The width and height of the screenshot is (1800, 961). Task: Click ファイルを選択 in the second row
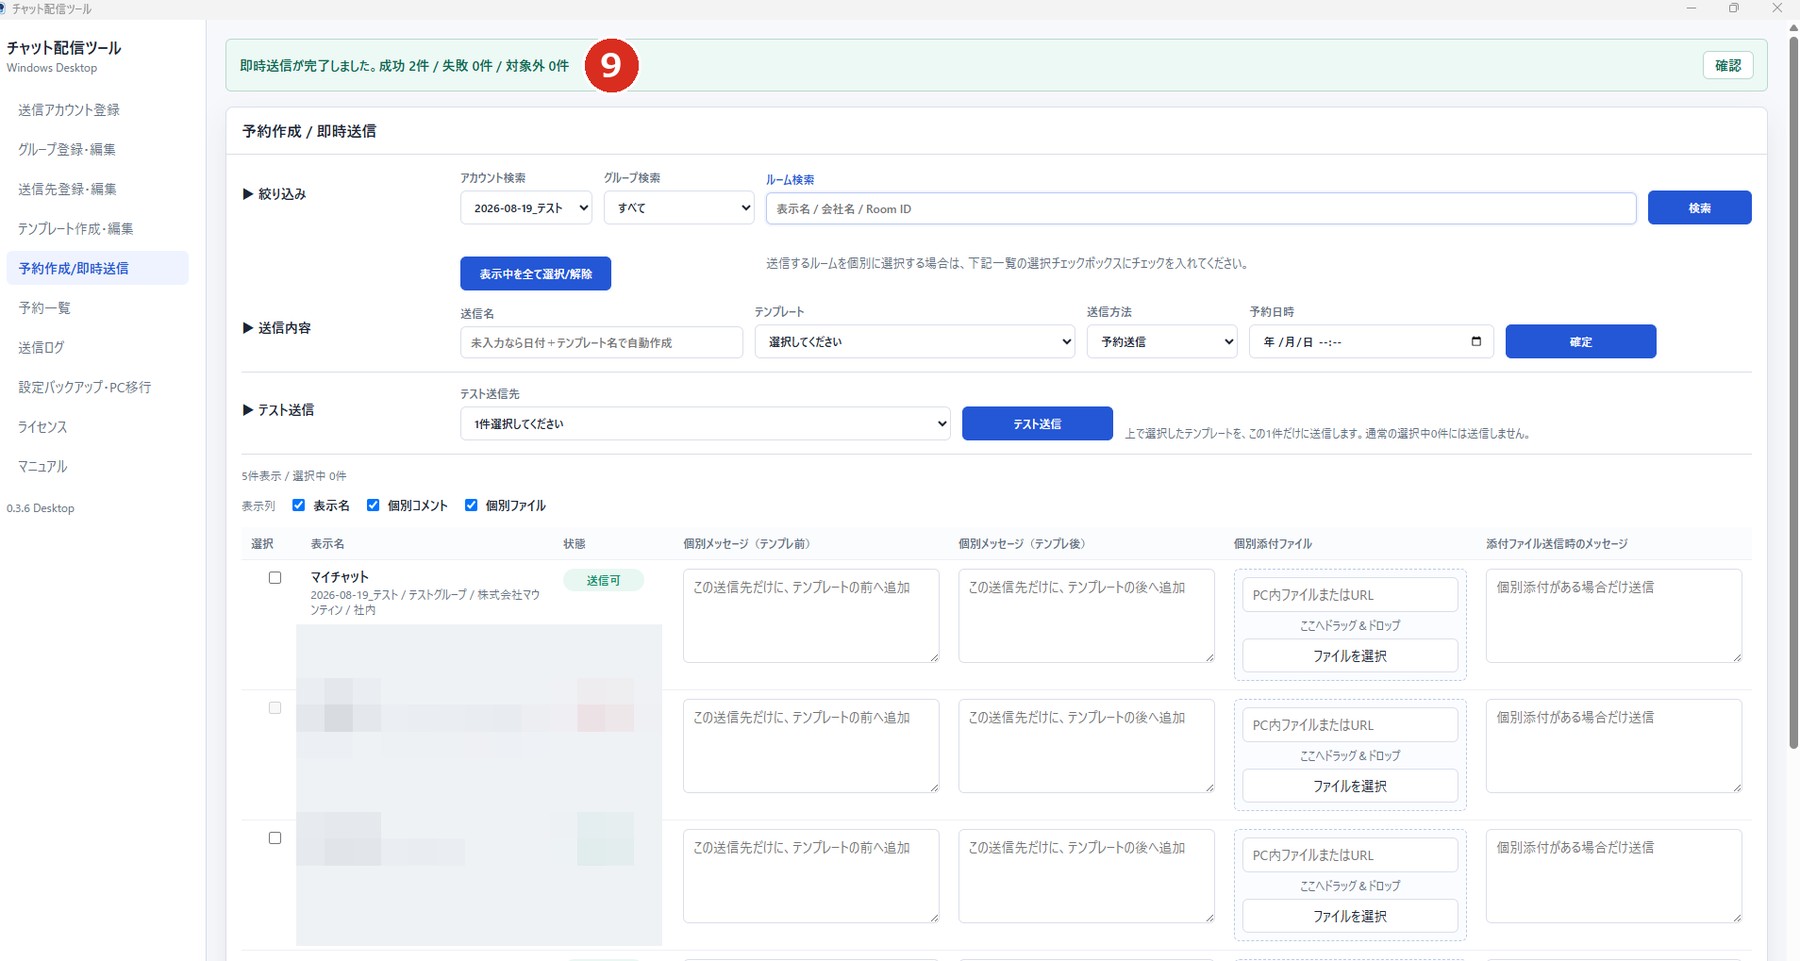tap(1350, 786)
